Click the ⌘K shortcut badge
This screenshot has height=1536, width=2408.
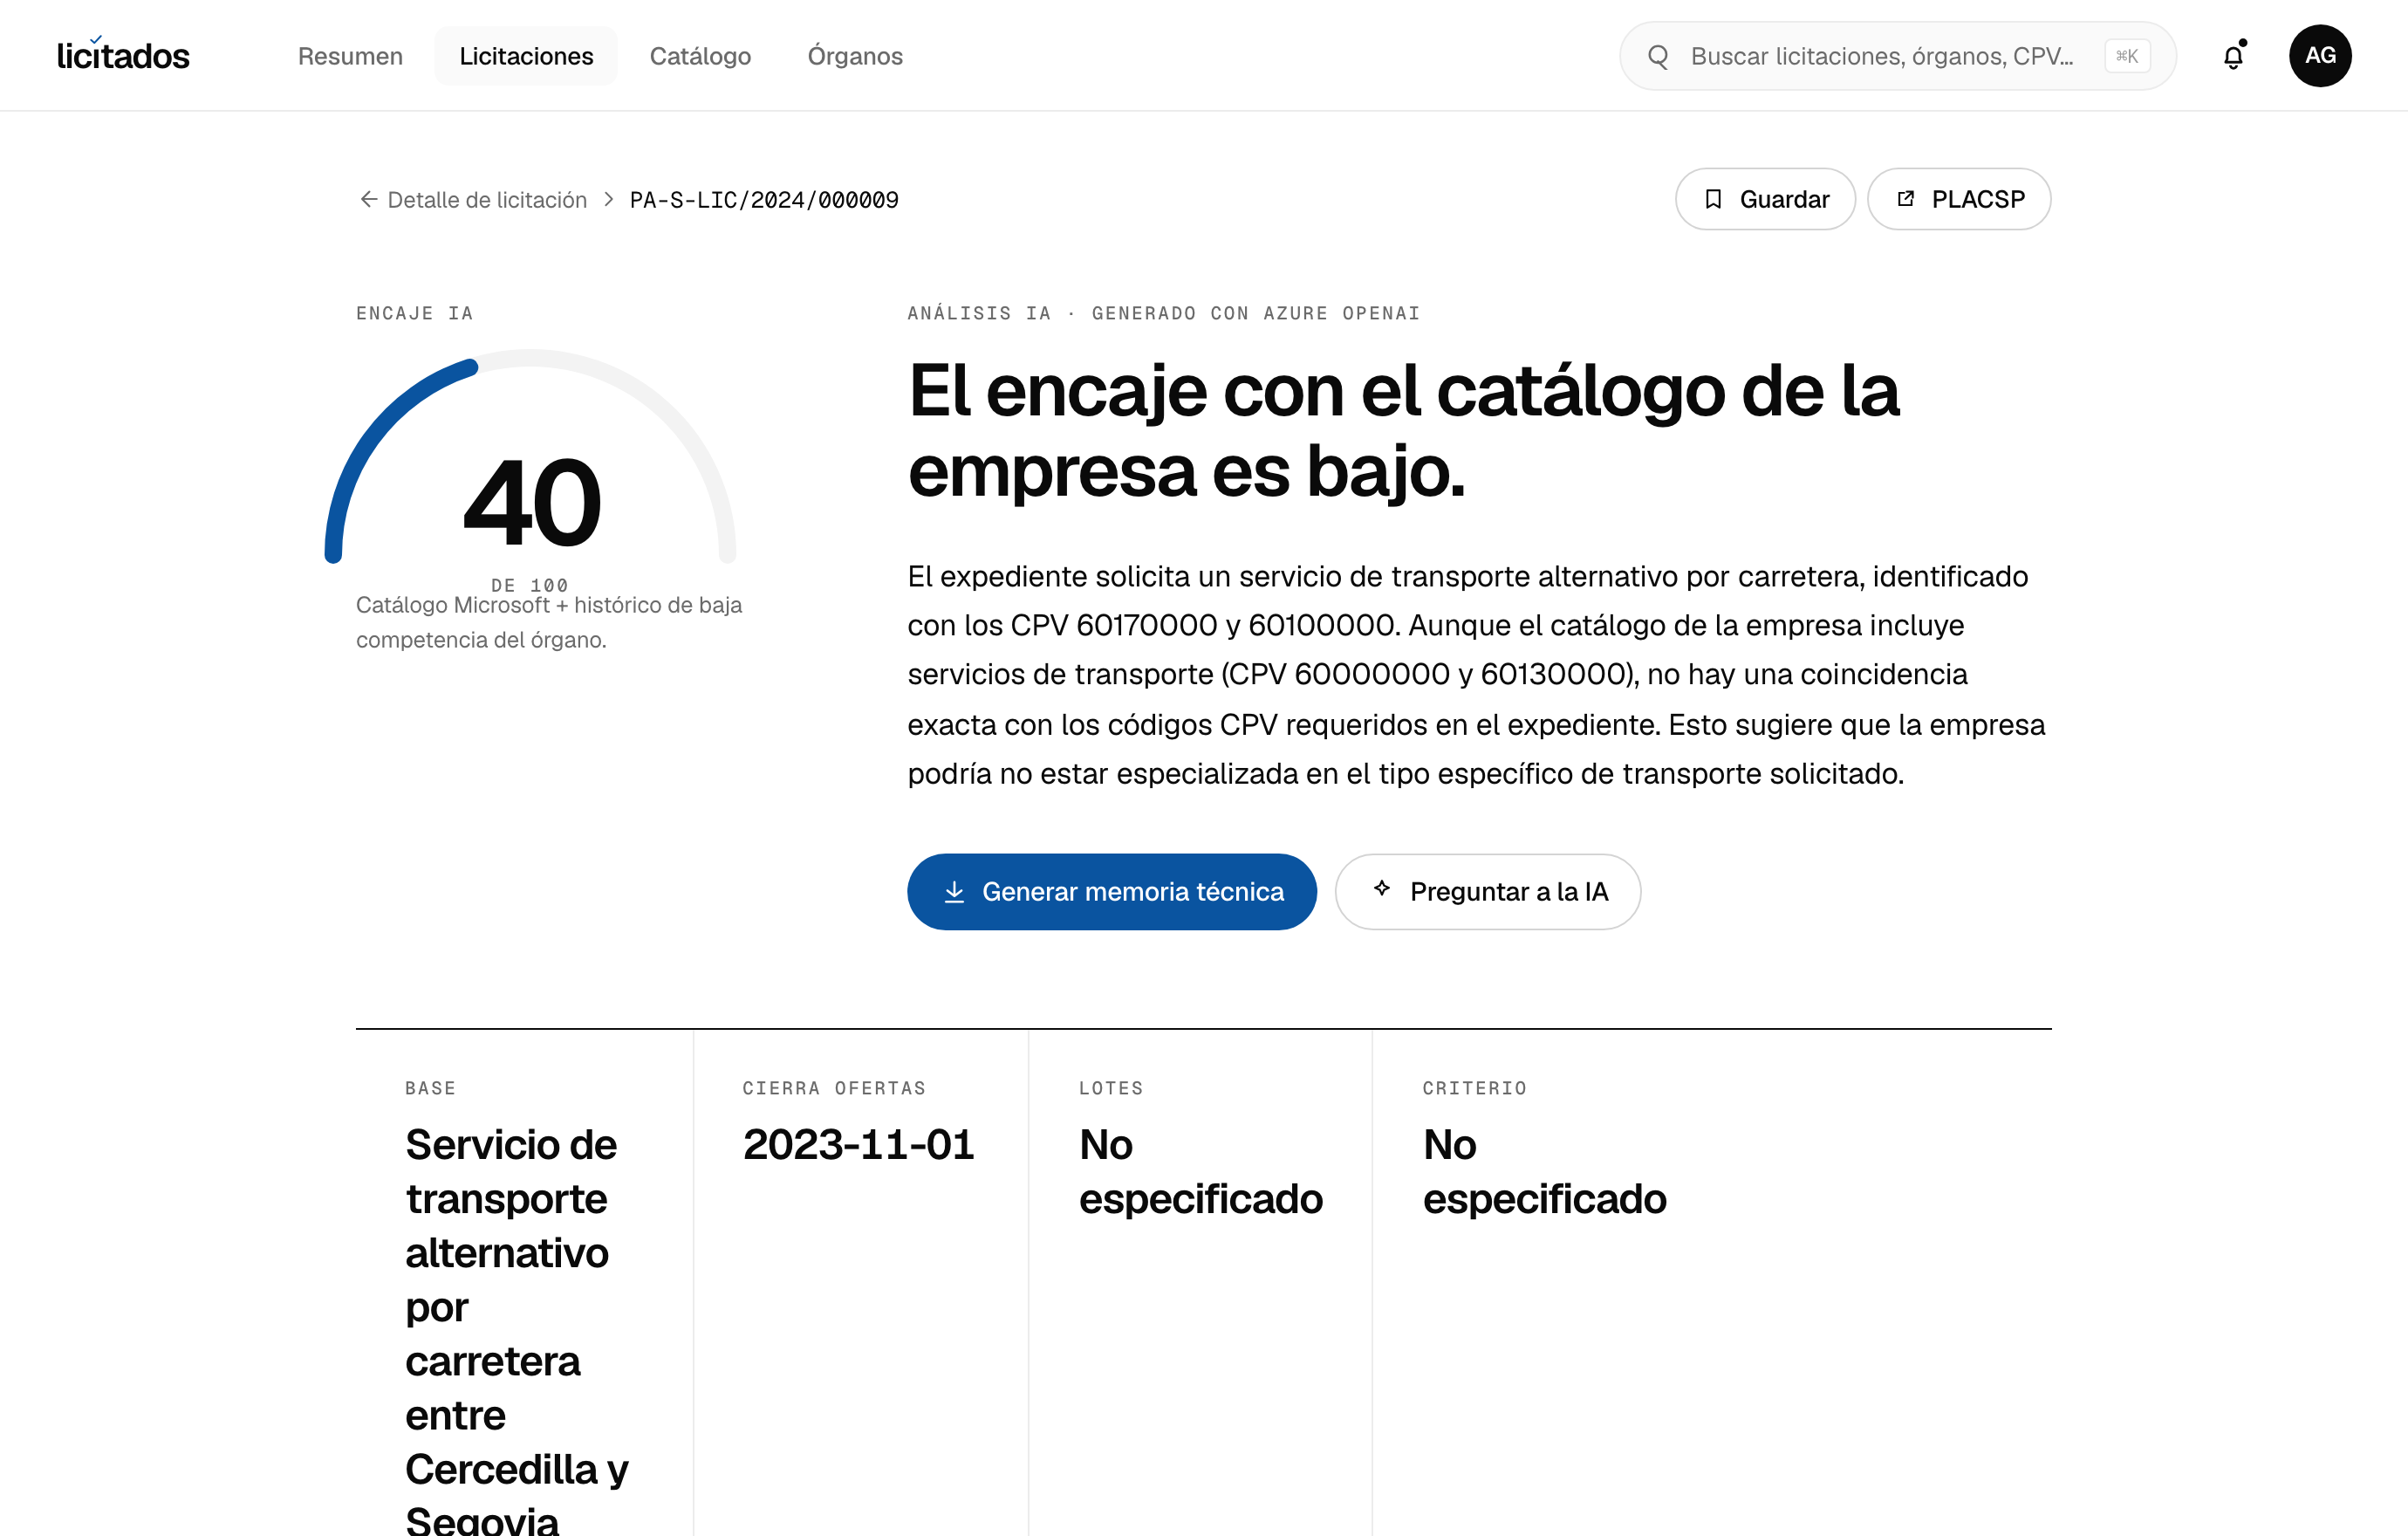2127,56
